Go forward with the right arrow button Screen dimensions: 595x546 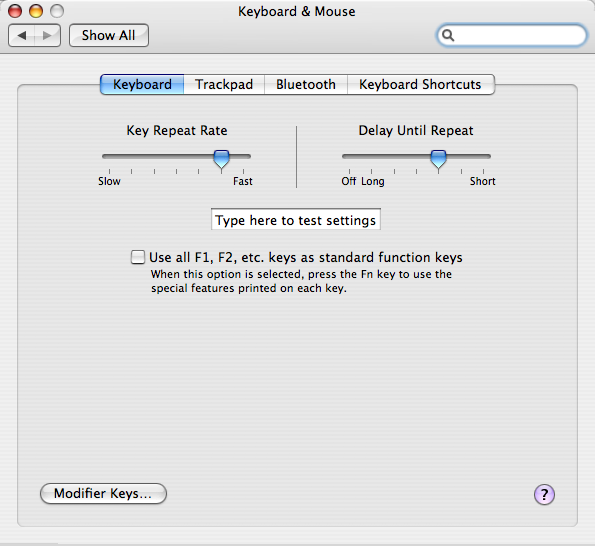(x=47, y=36)
